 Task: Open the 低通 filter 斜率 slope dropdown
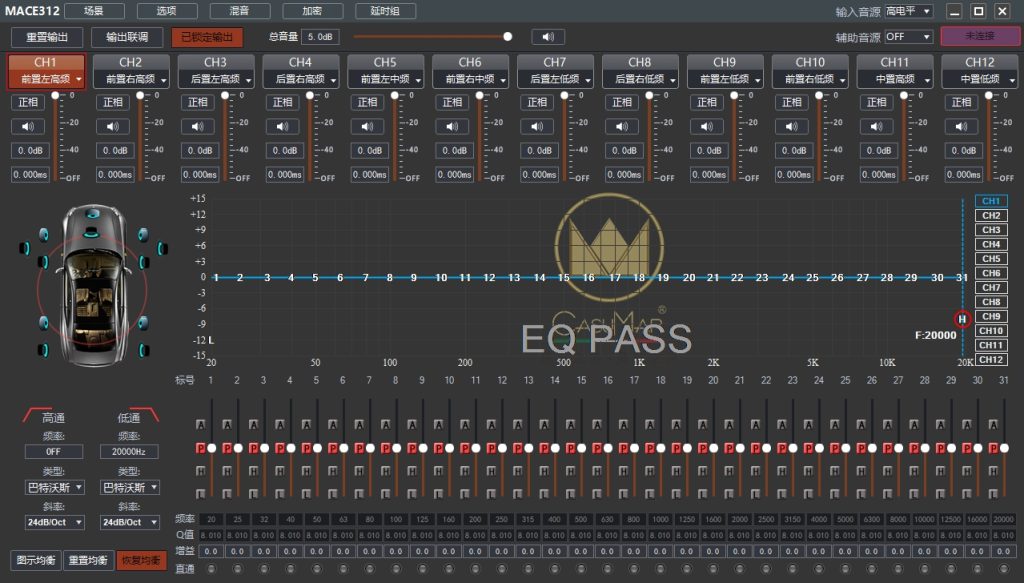130,522
